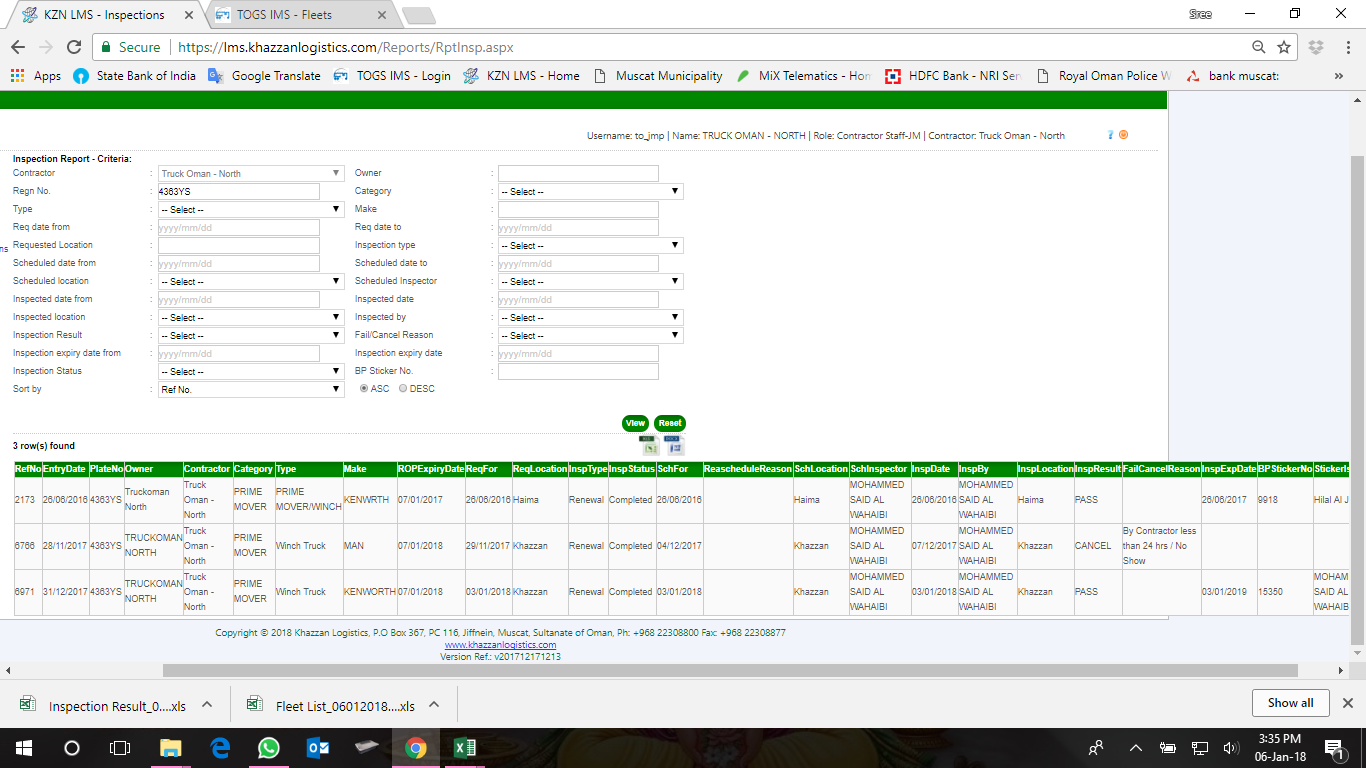Bookmark this page with star icon

[1284, 47]
